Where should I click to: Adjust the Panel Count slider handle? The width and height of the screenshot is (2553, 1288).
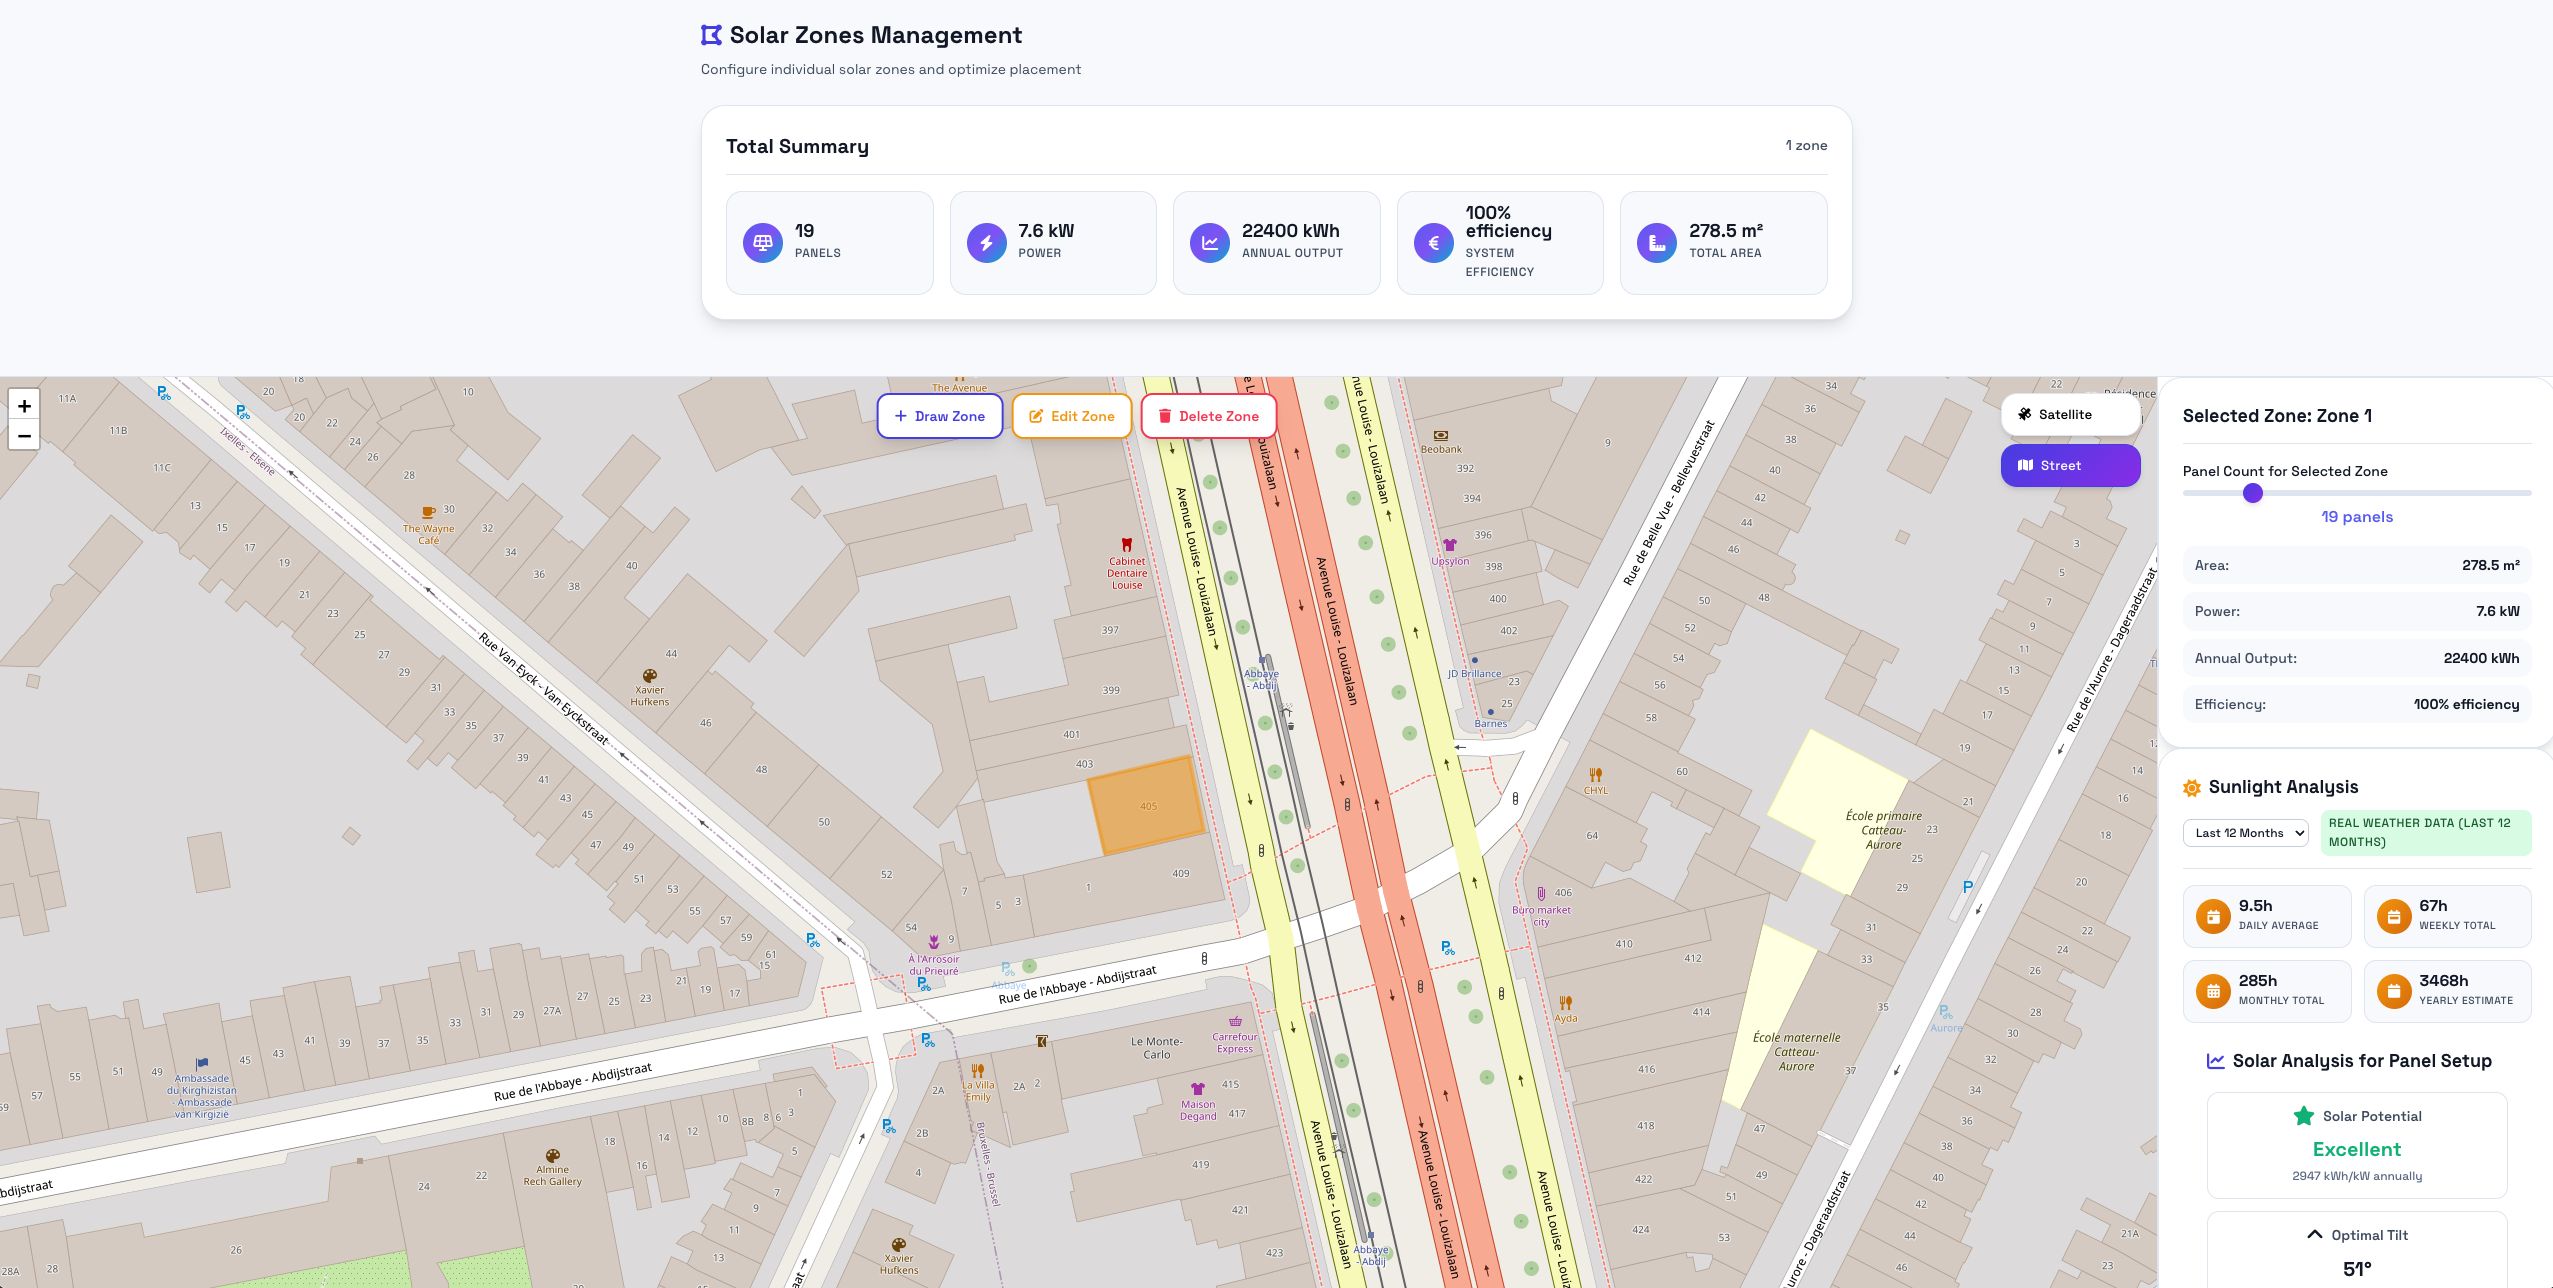pos(2253,493)
